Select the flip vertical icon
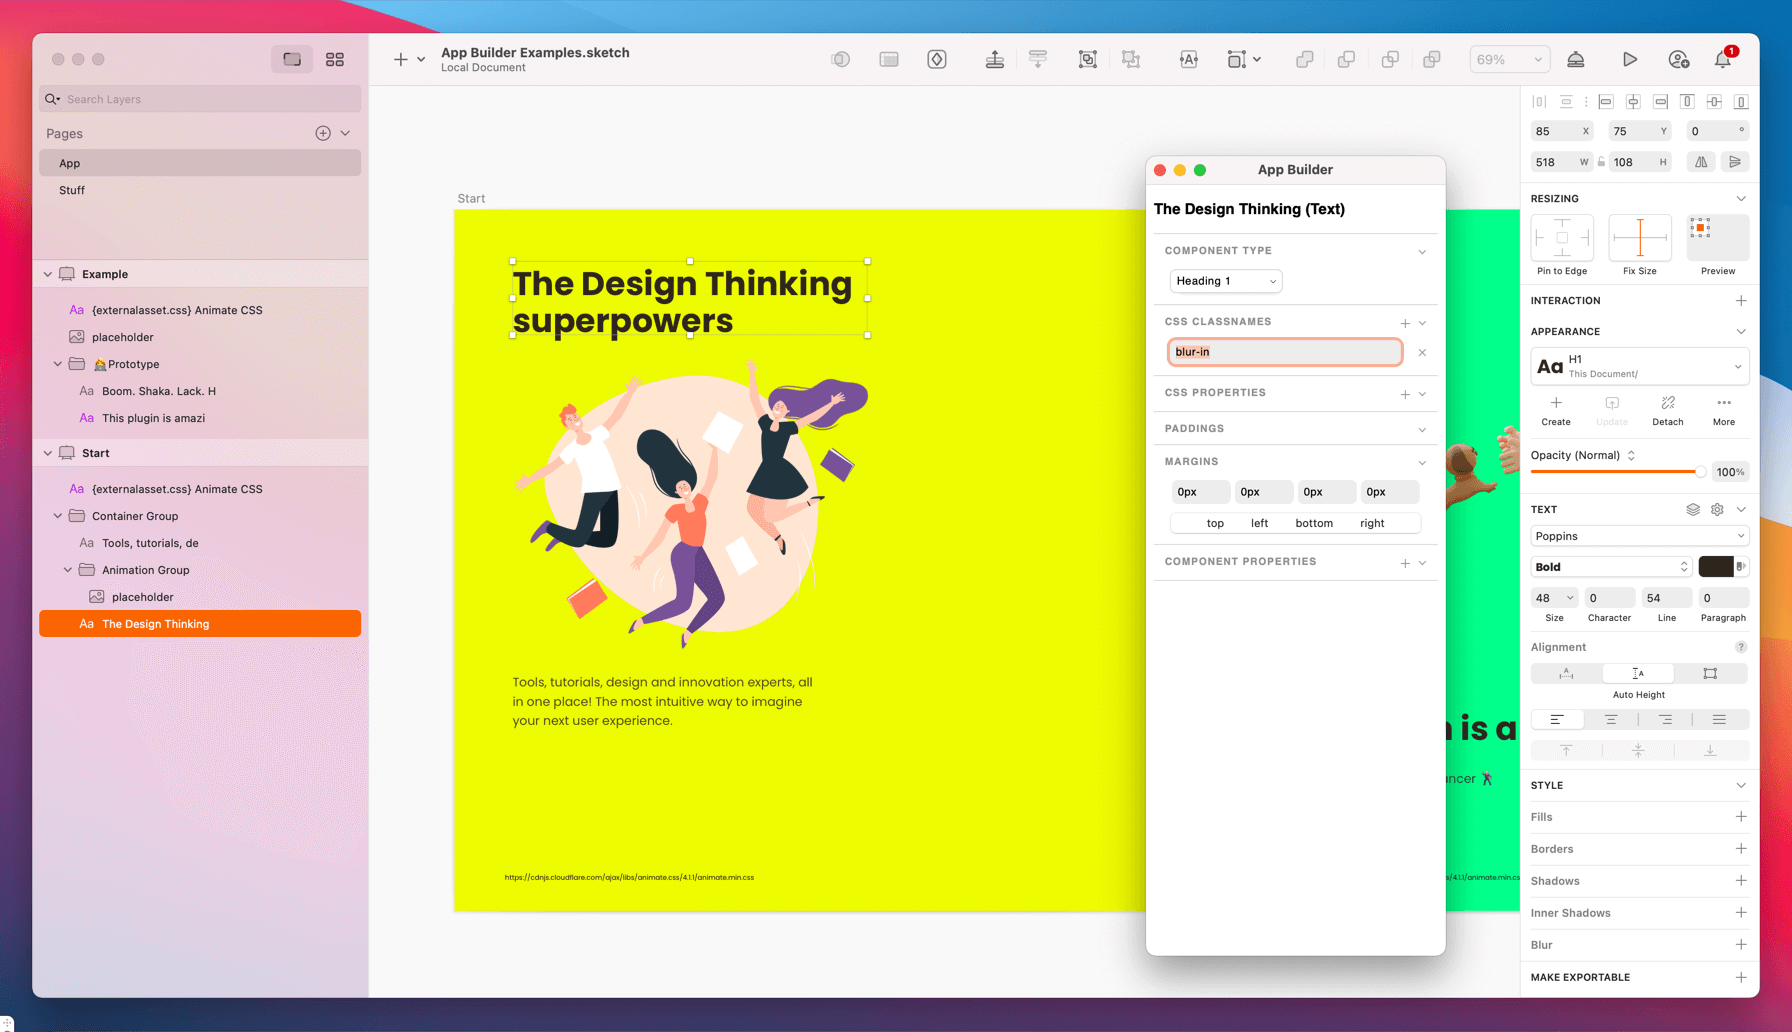This screenshot has width=1792, height=1032. (x=1735, y=161)
